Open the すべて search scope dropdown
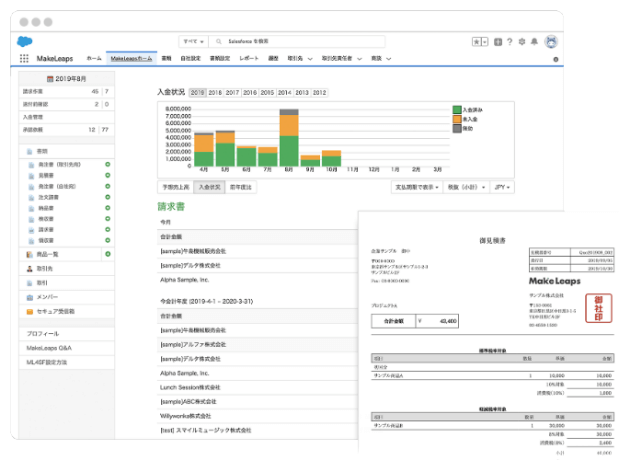619x460 pixels. tap(193, 41)
